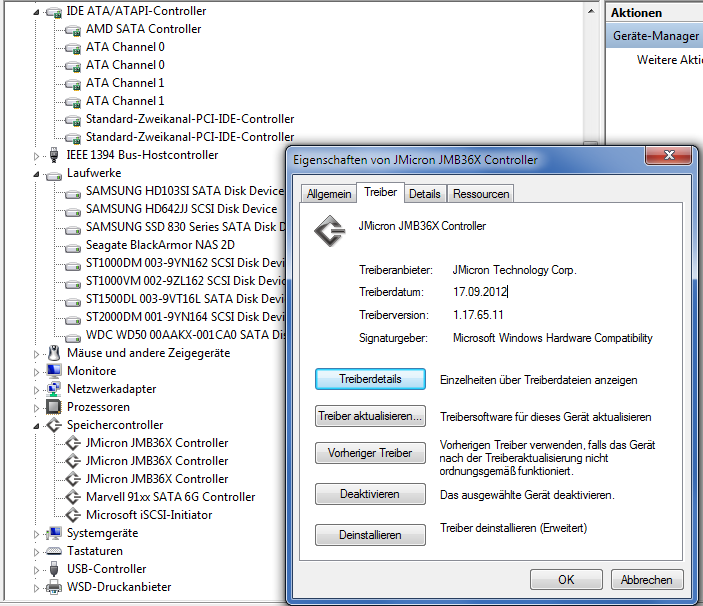703x606 pixels.
Task: Click the Treiberversion value 1.17.65.11
Action: tap(478, 315)
